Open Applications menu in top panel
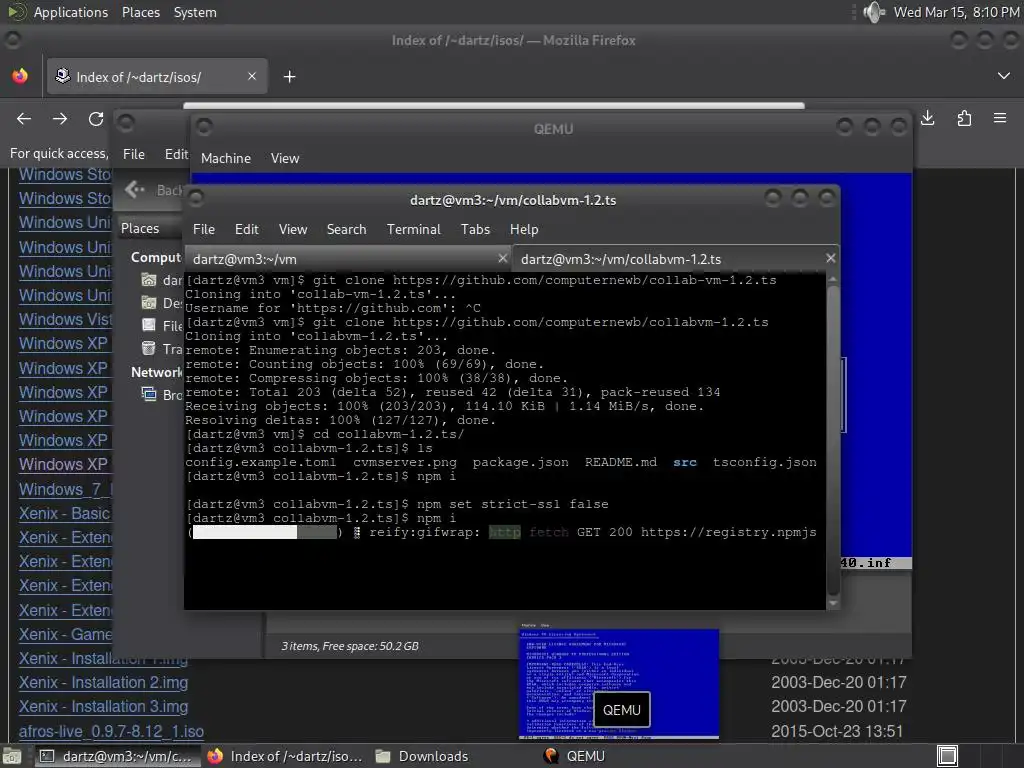The width and height of the screenshot is (1024, 768). [x=71, y=12]
